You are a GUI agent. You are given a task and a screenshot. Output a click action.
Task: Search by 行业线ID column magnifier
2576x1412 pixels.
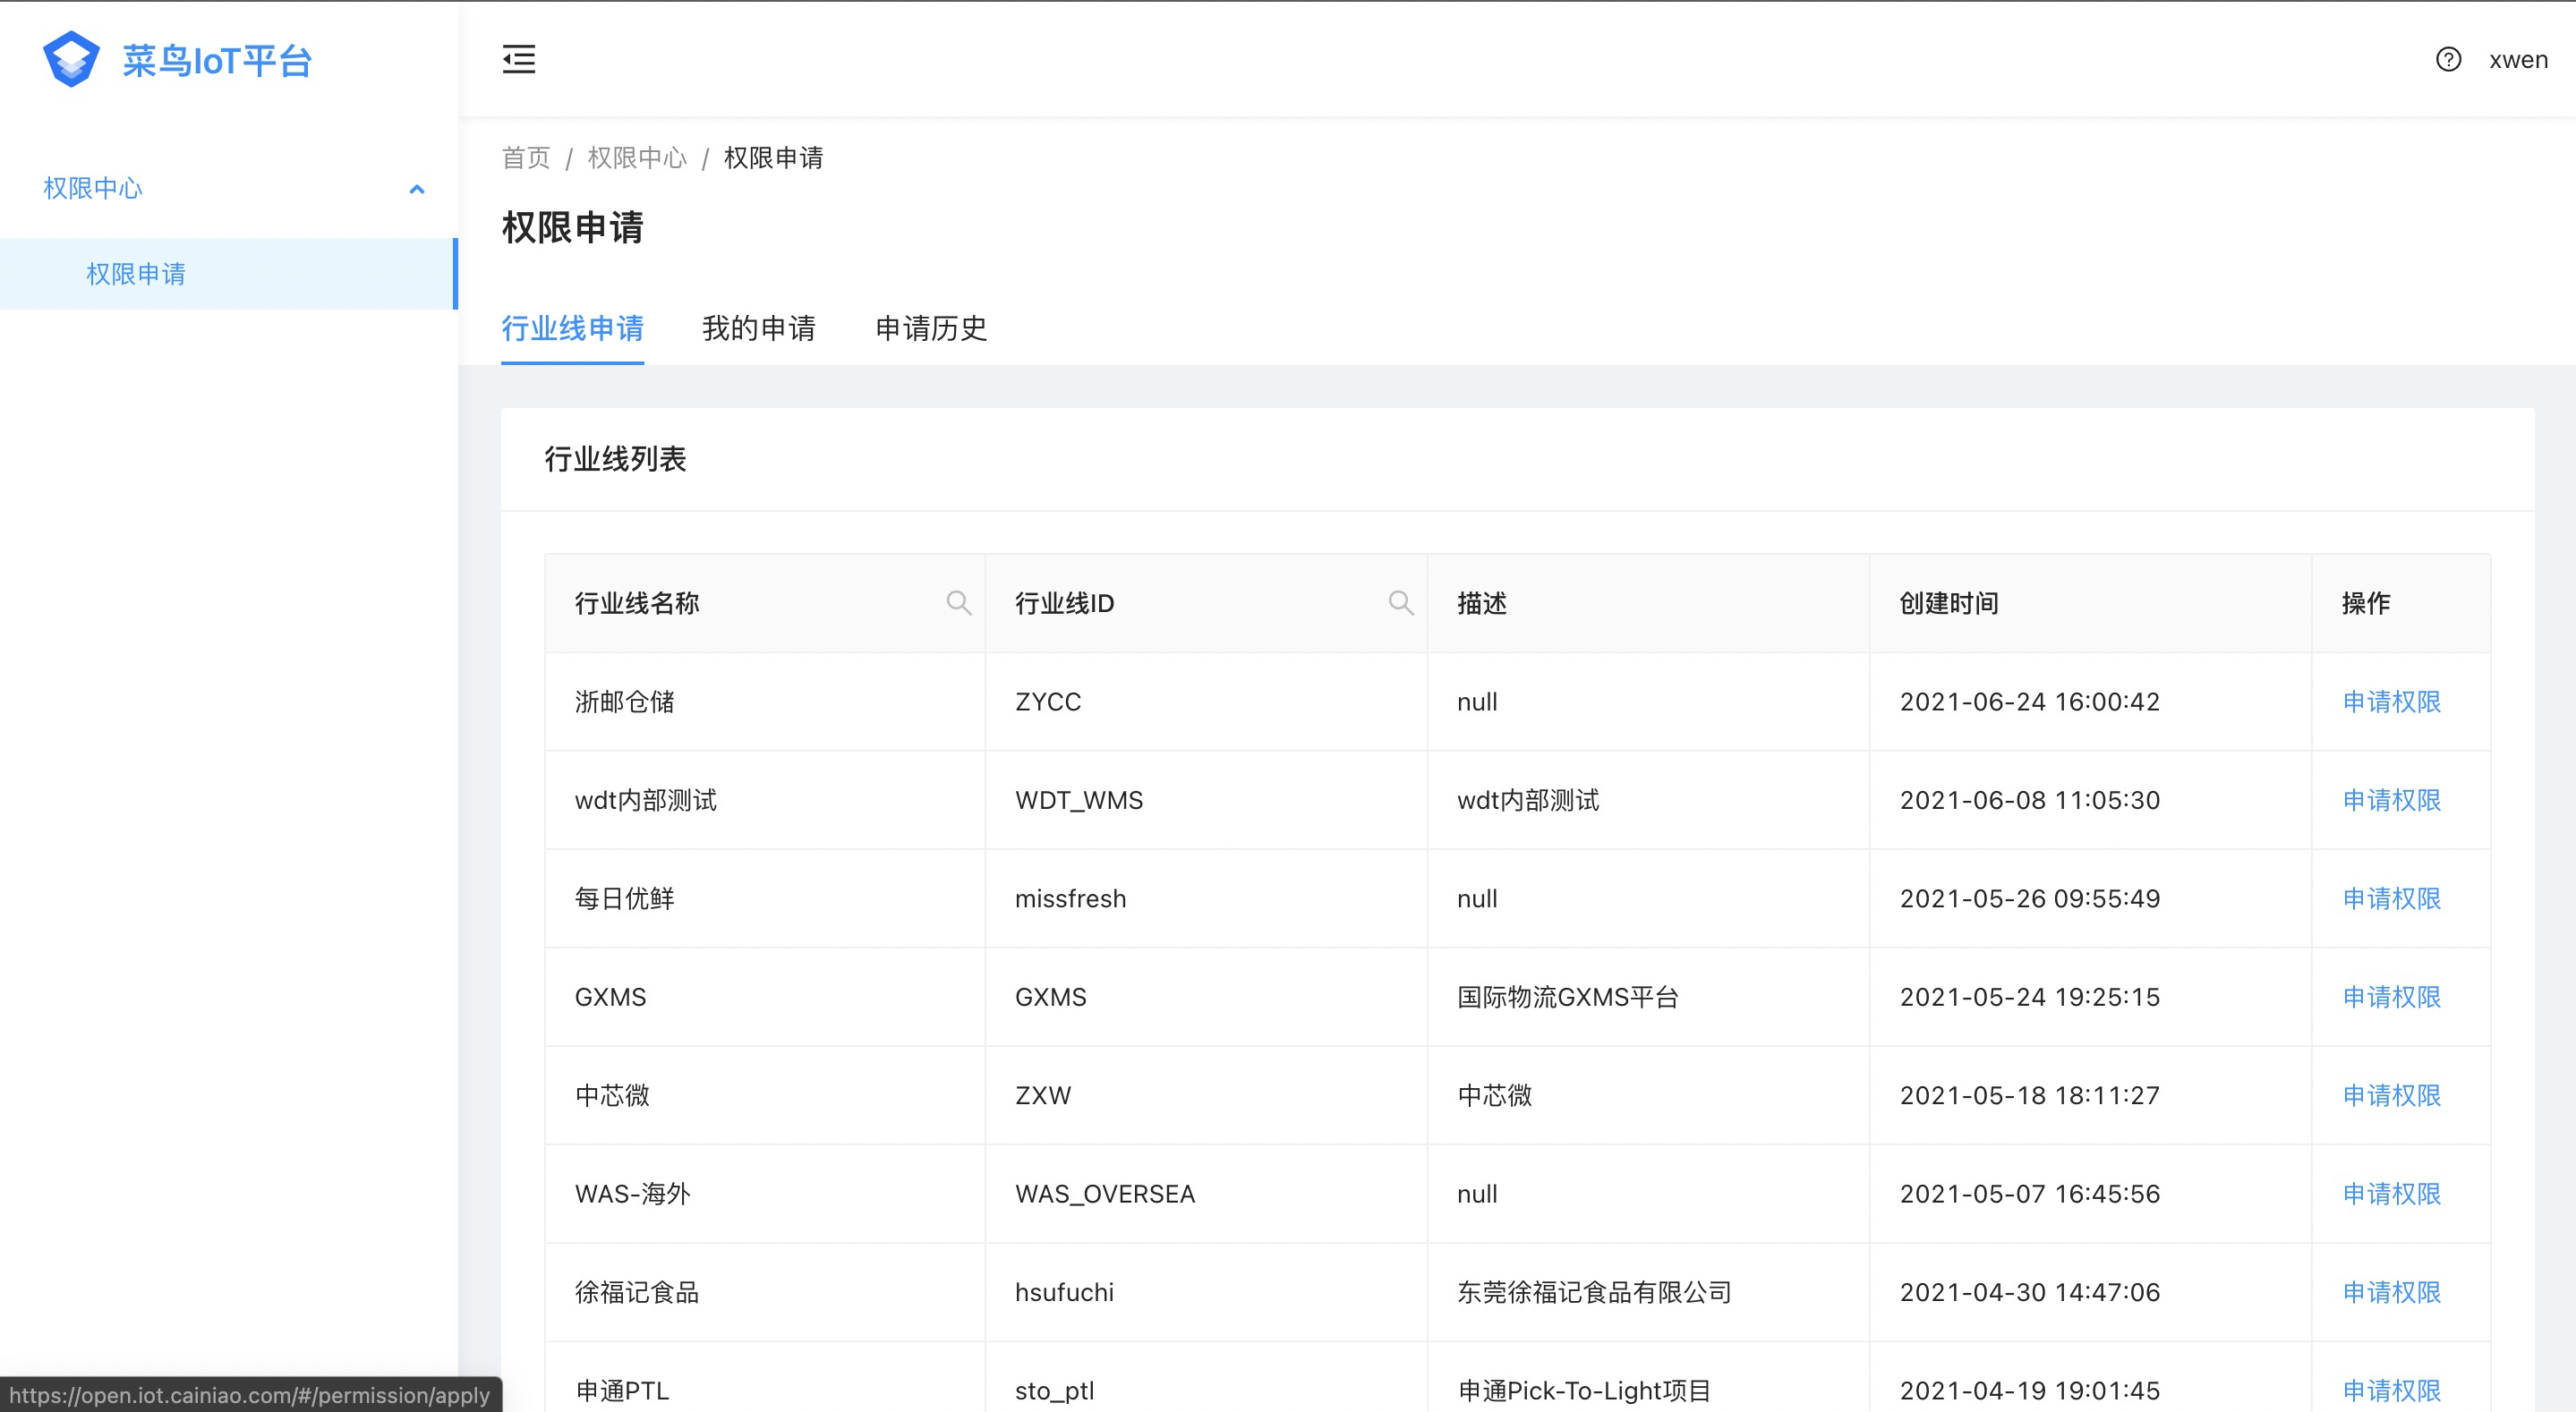pos(1400,603)
